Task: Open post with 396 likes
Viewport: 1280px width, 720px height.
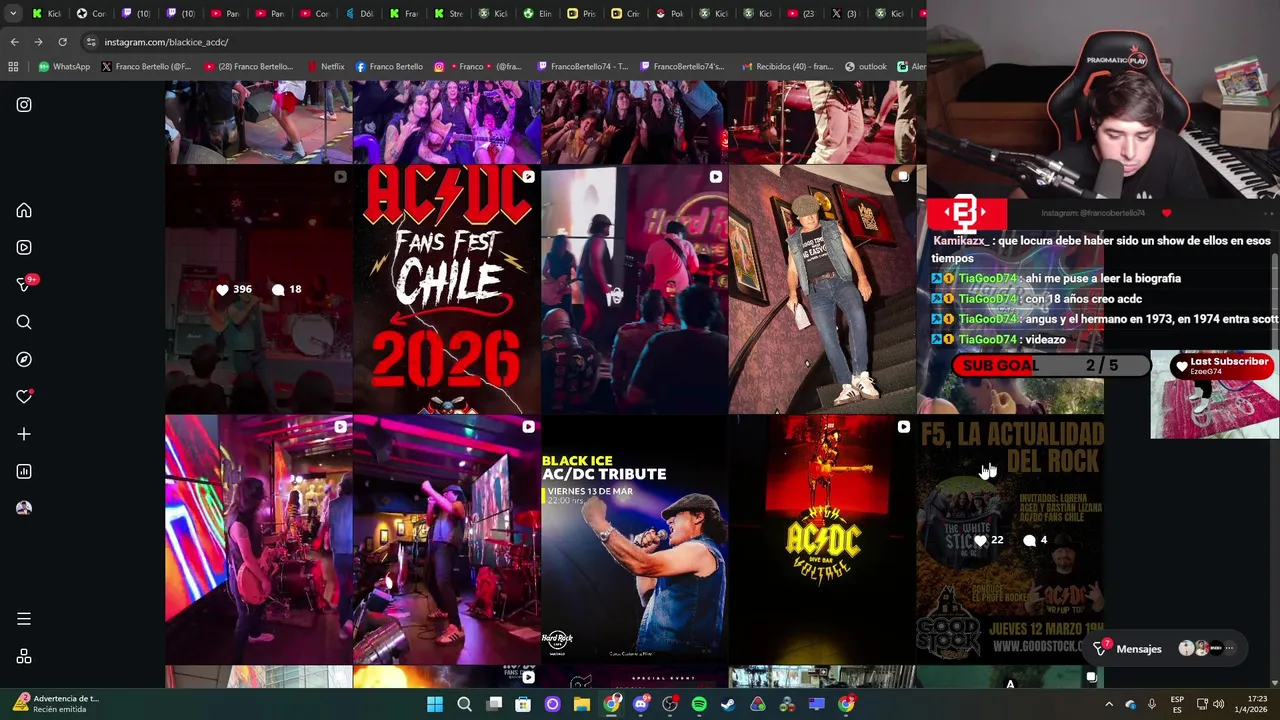Action: (258, 290)
